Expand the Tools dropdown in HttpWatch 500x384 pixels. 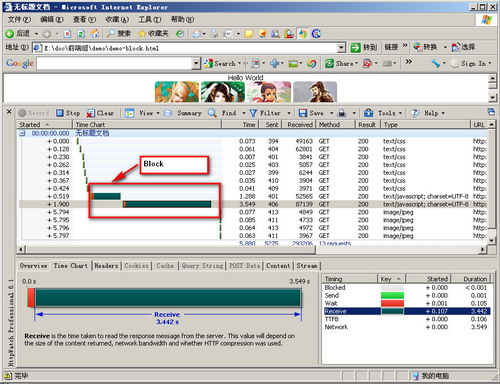(x=400, y=113)
